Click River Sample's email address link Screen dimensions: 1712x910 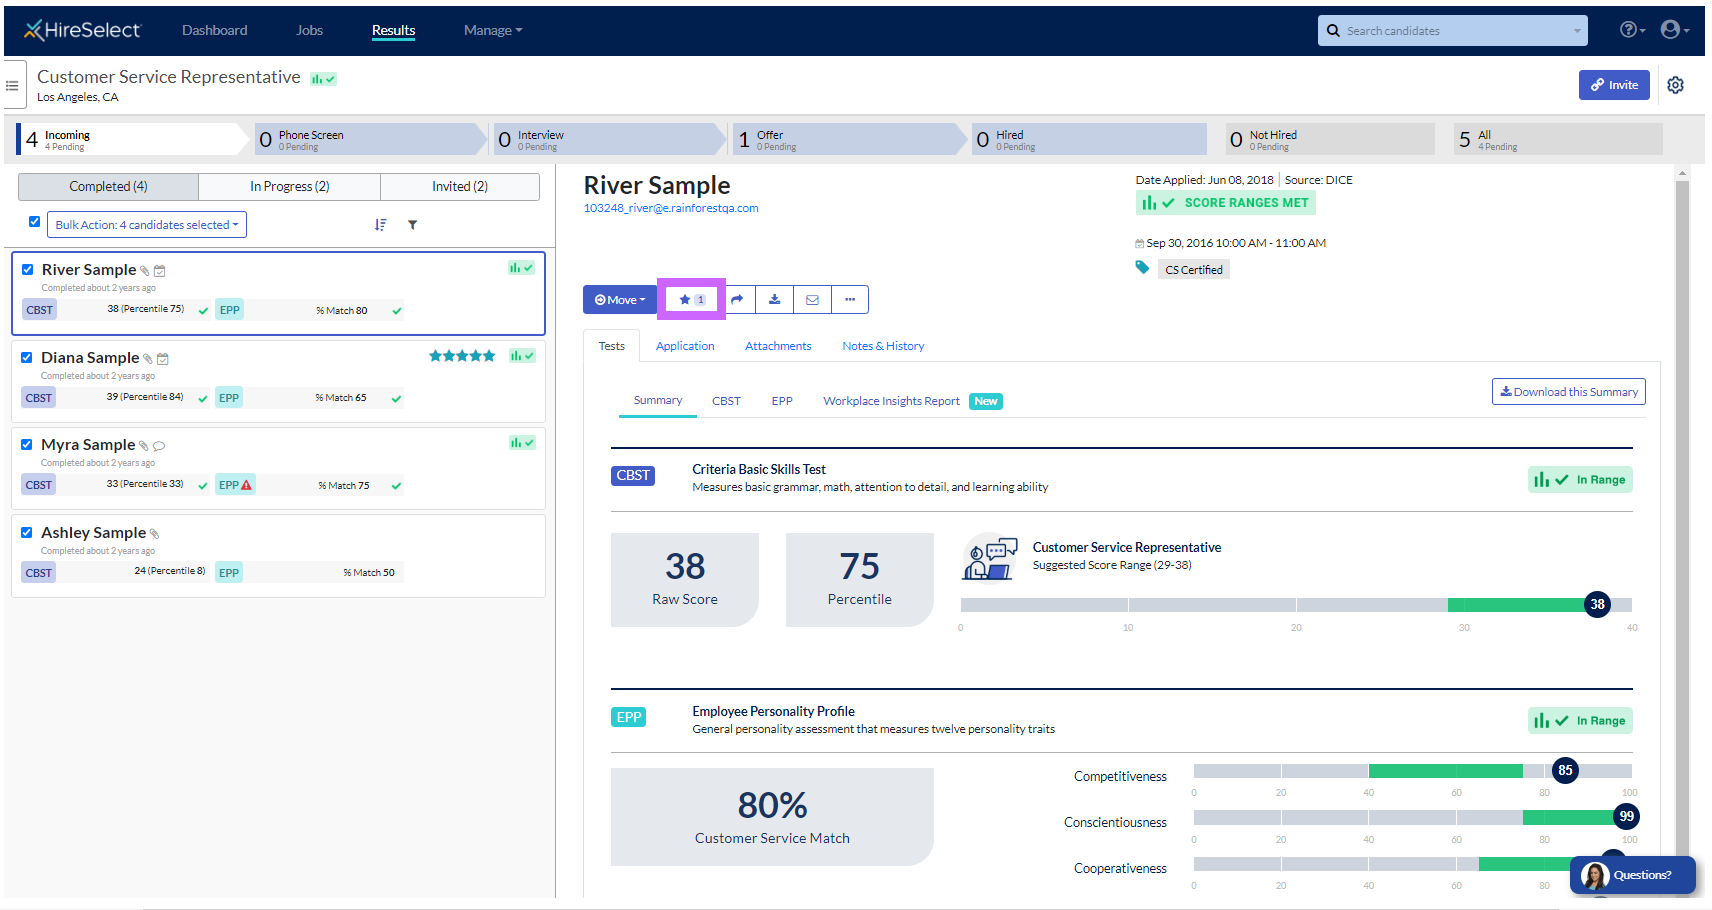point(671,208)
